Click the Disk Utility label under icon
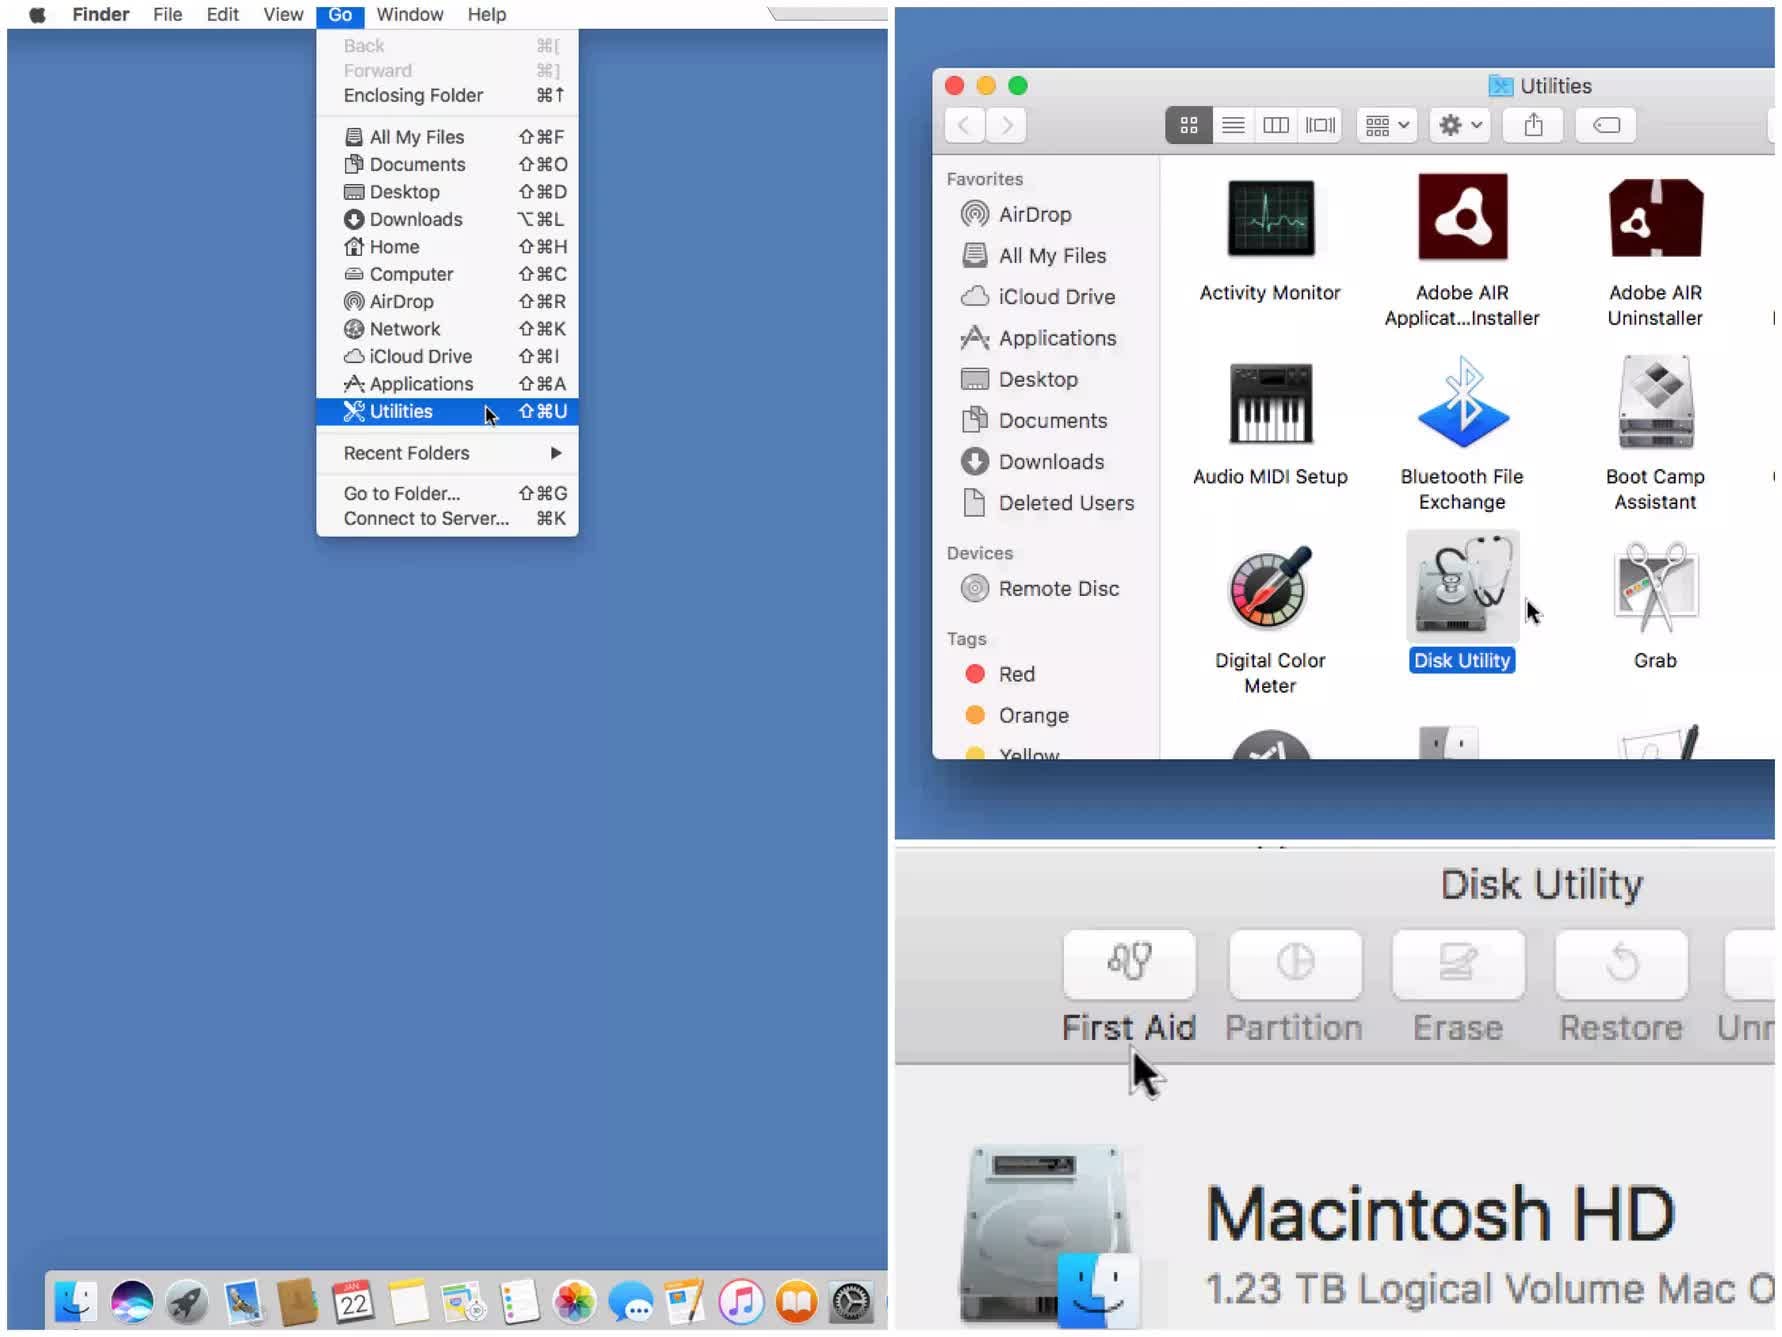This screenshot has width=1782, height=1337. coord(1462,661)
